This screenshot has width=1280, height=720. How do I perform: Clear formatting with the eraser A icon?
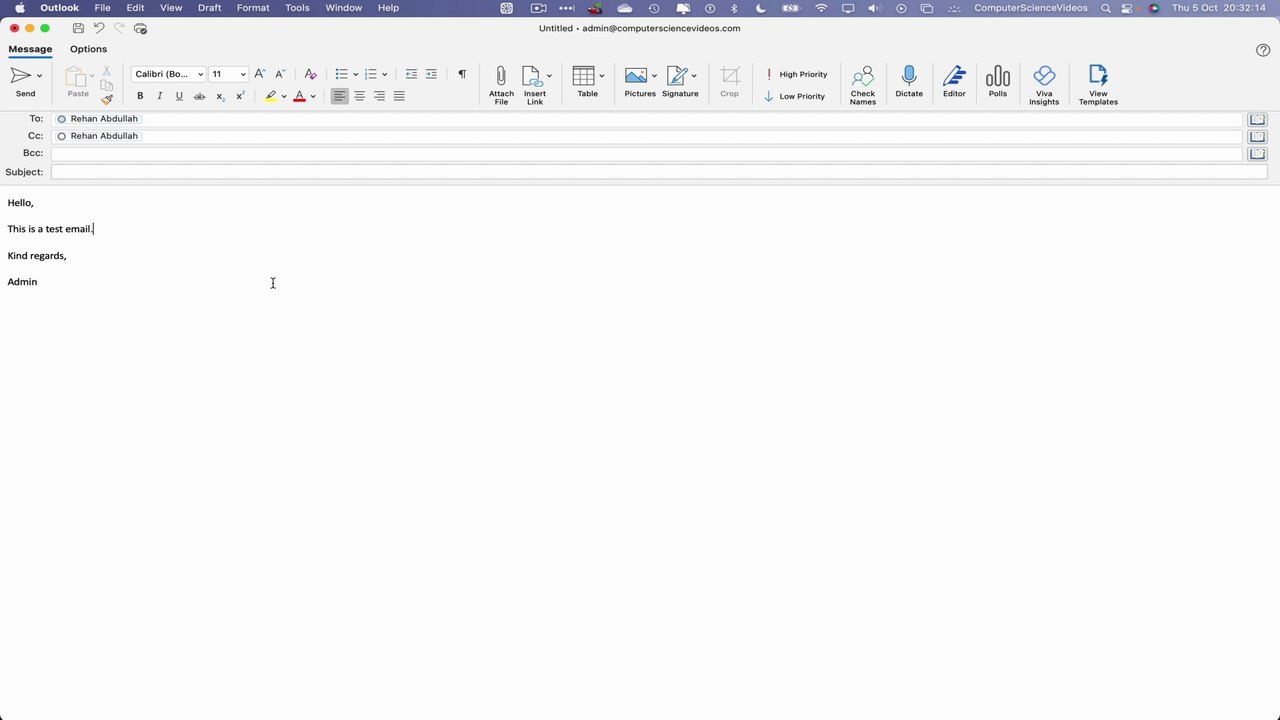(310, 74)
